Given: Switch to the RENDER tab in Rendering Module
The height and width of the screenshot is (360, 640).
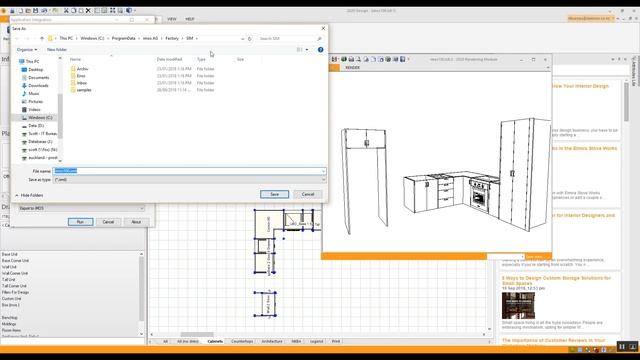Looking at the screenshot, I should coord(352,68).
